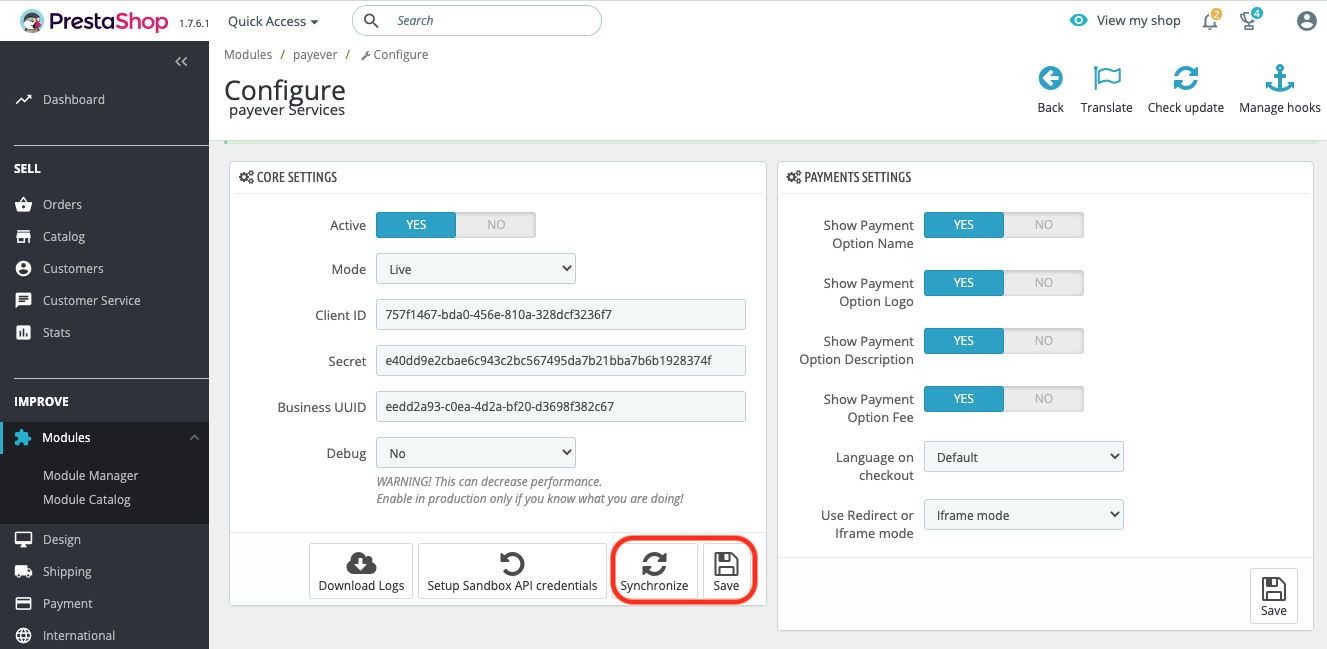
Task: Click in the Search field
Action: (x=477, y=20)
